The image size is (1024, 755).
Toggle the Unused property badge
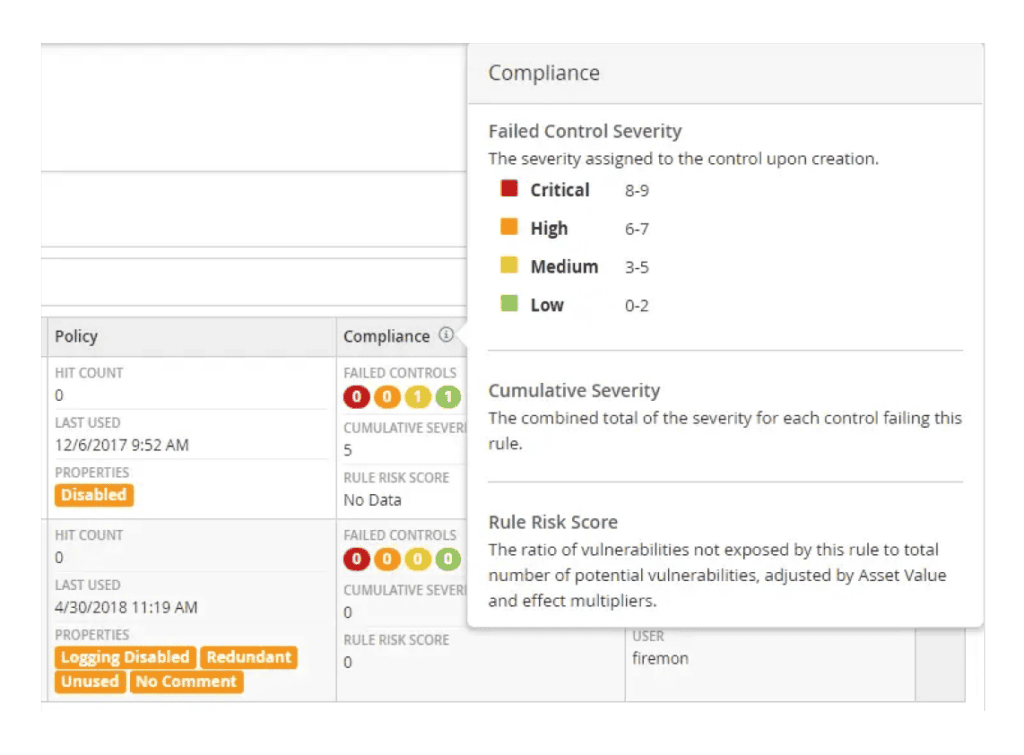(x=89, y=681)
